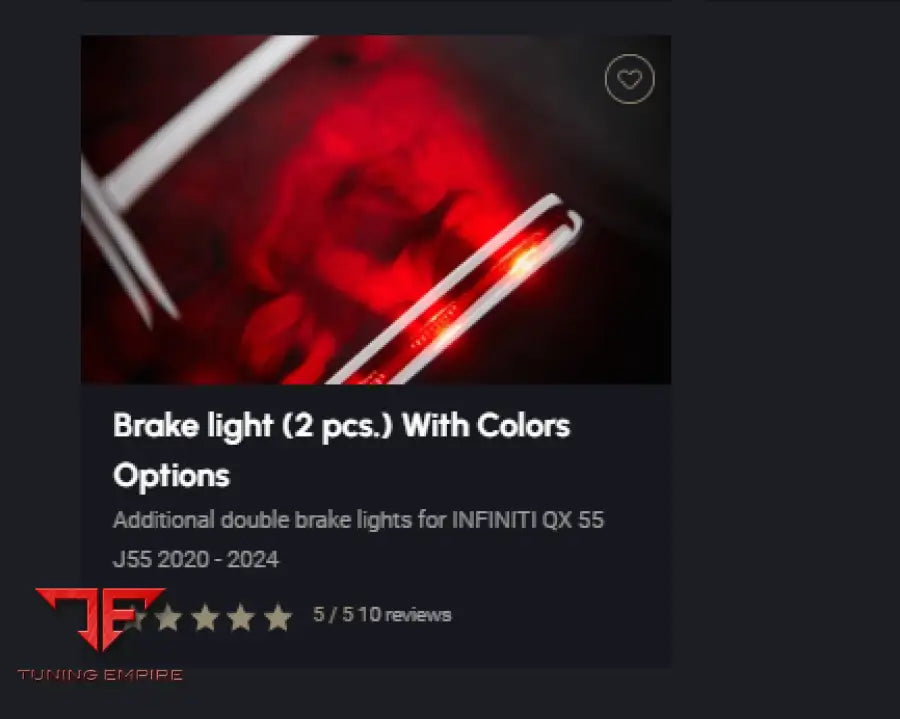Image resolution: width=900 pixels, height=719 pixels.
Task: Open the '10 reviews' link
Action: (405, 615)
